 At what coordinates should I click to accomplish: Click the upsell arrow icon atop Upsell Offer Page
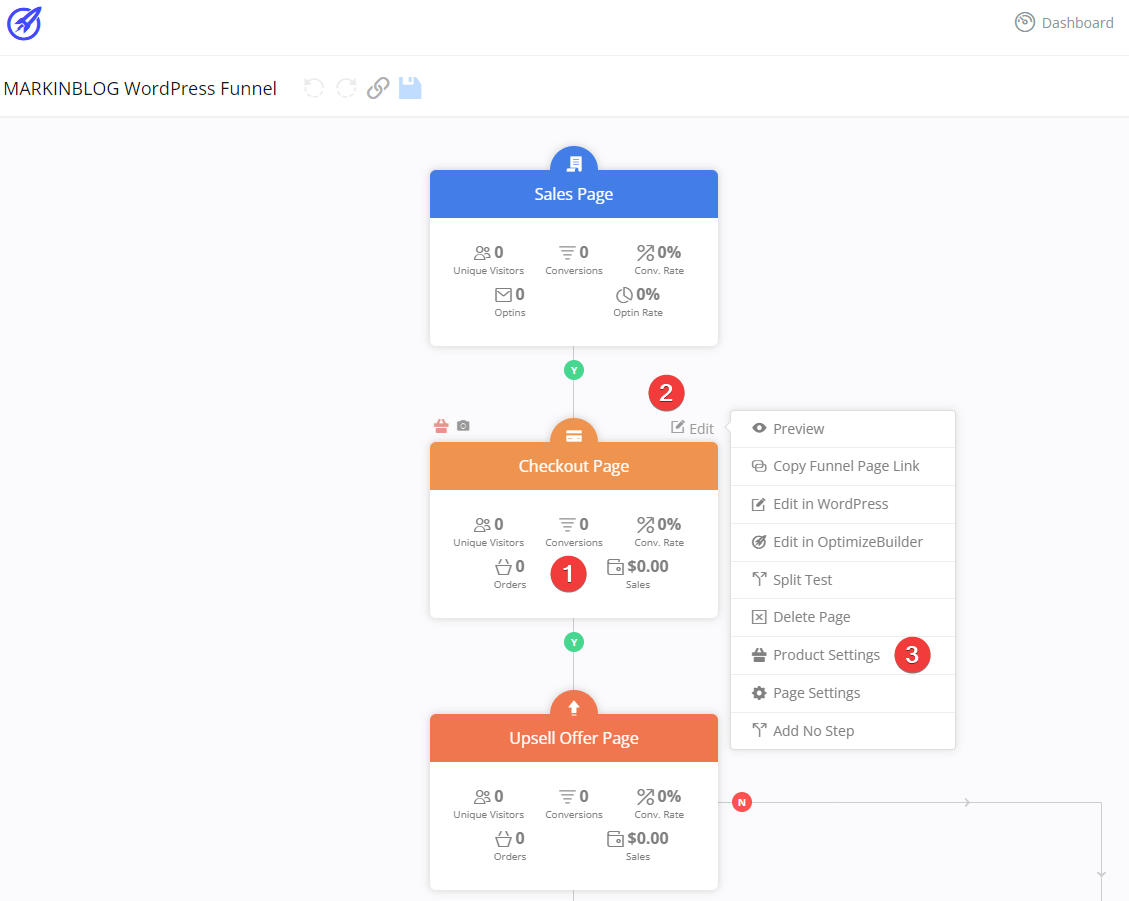(x=573, y=708)
